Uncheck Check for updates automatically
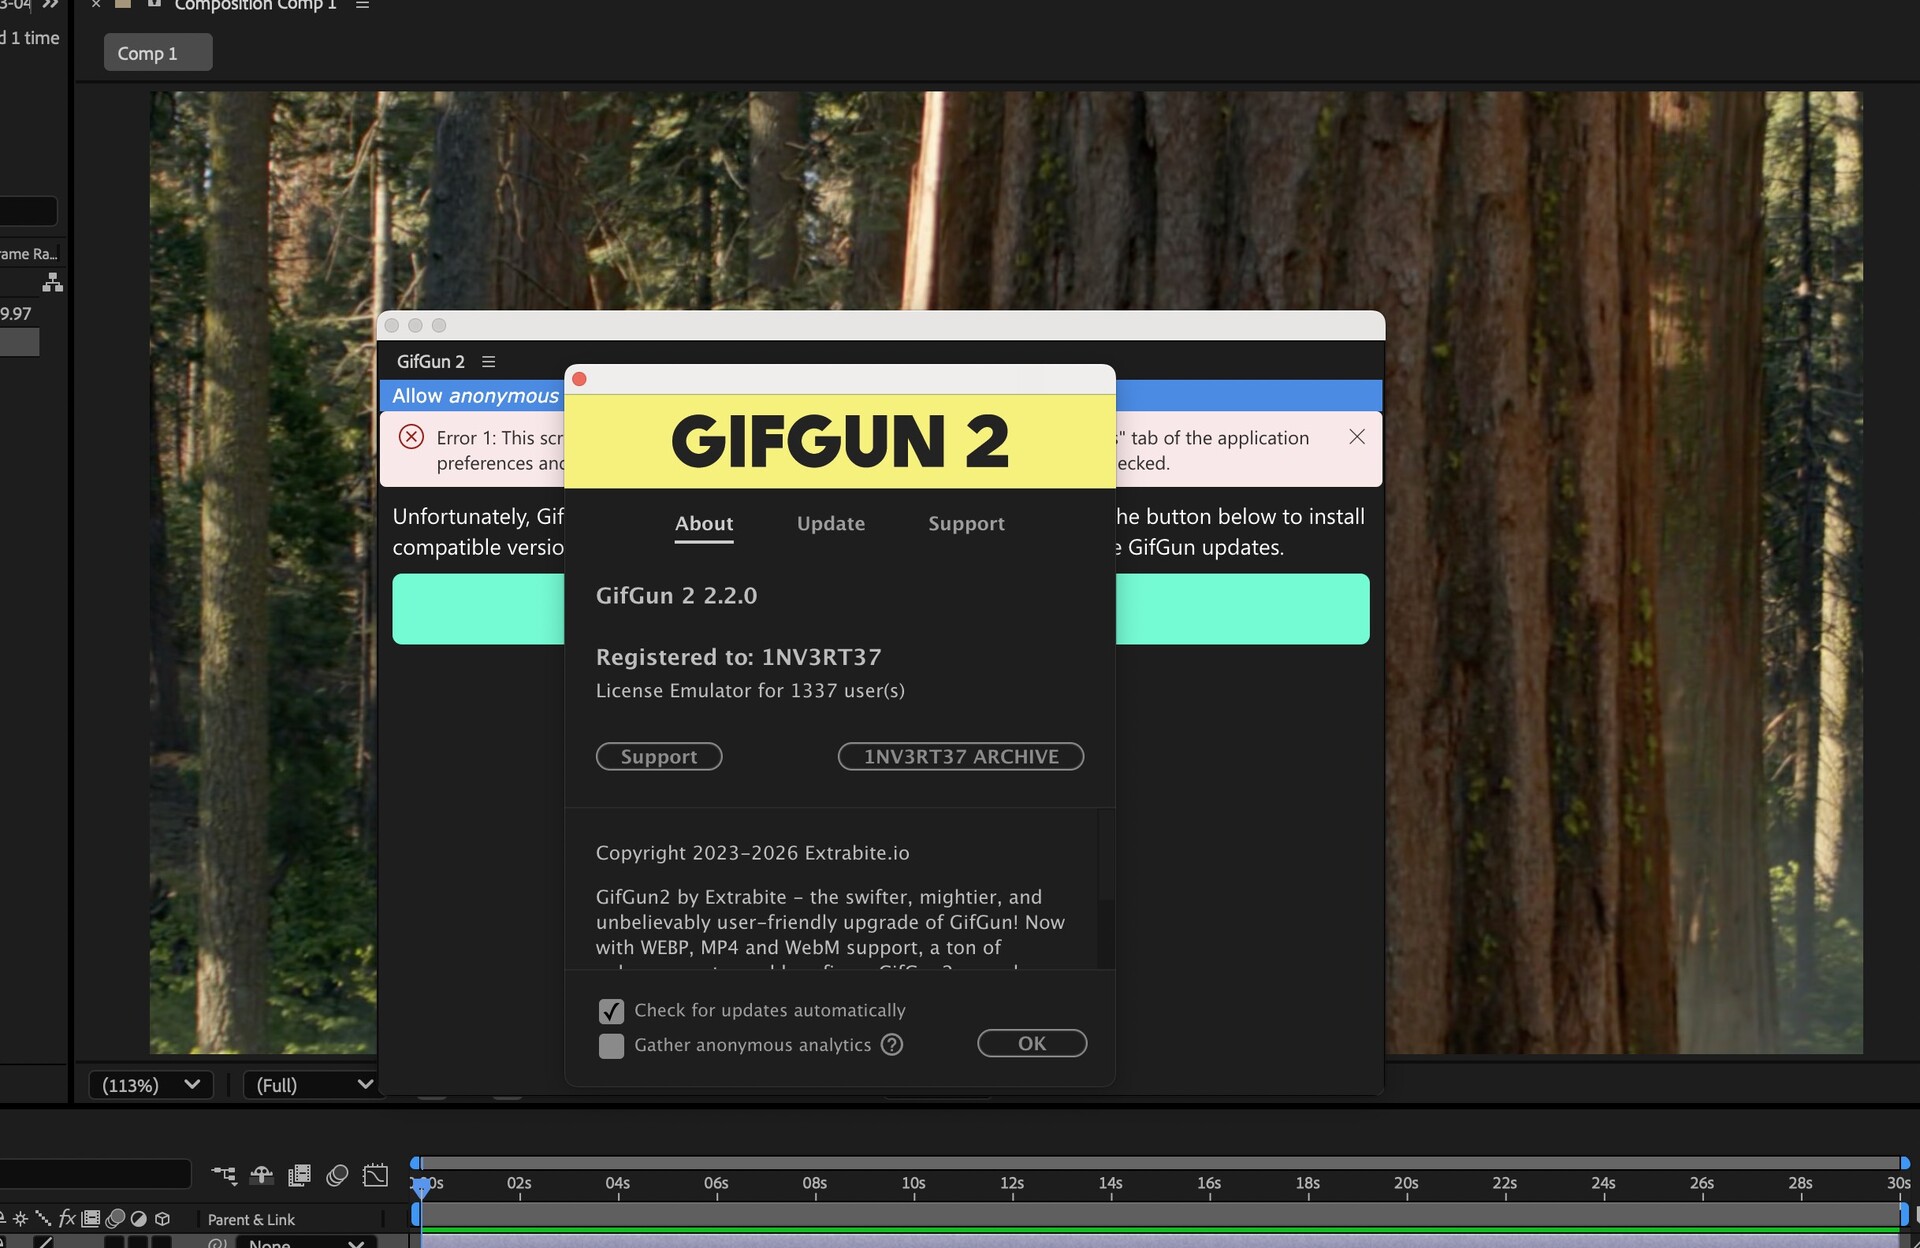This screenshot has width=1920, height=1248. (x=611, y=1011)
